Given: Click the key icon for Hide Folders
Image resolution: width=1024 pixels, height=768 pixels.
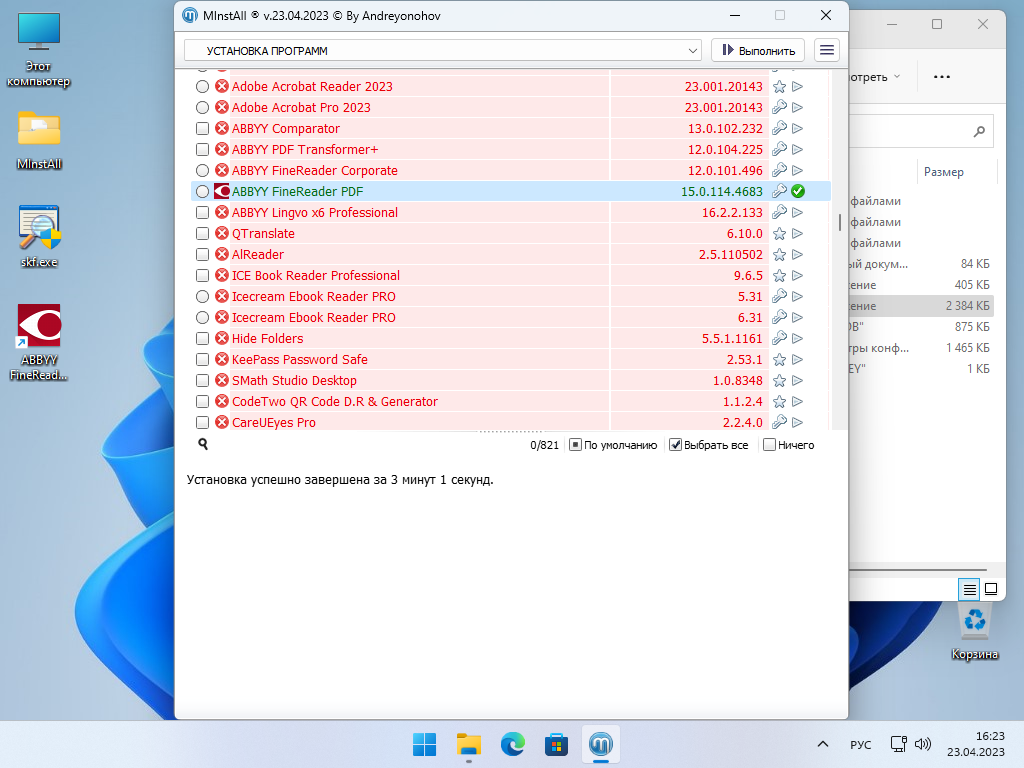Looking at the screenshot, I should click(779, 338).
